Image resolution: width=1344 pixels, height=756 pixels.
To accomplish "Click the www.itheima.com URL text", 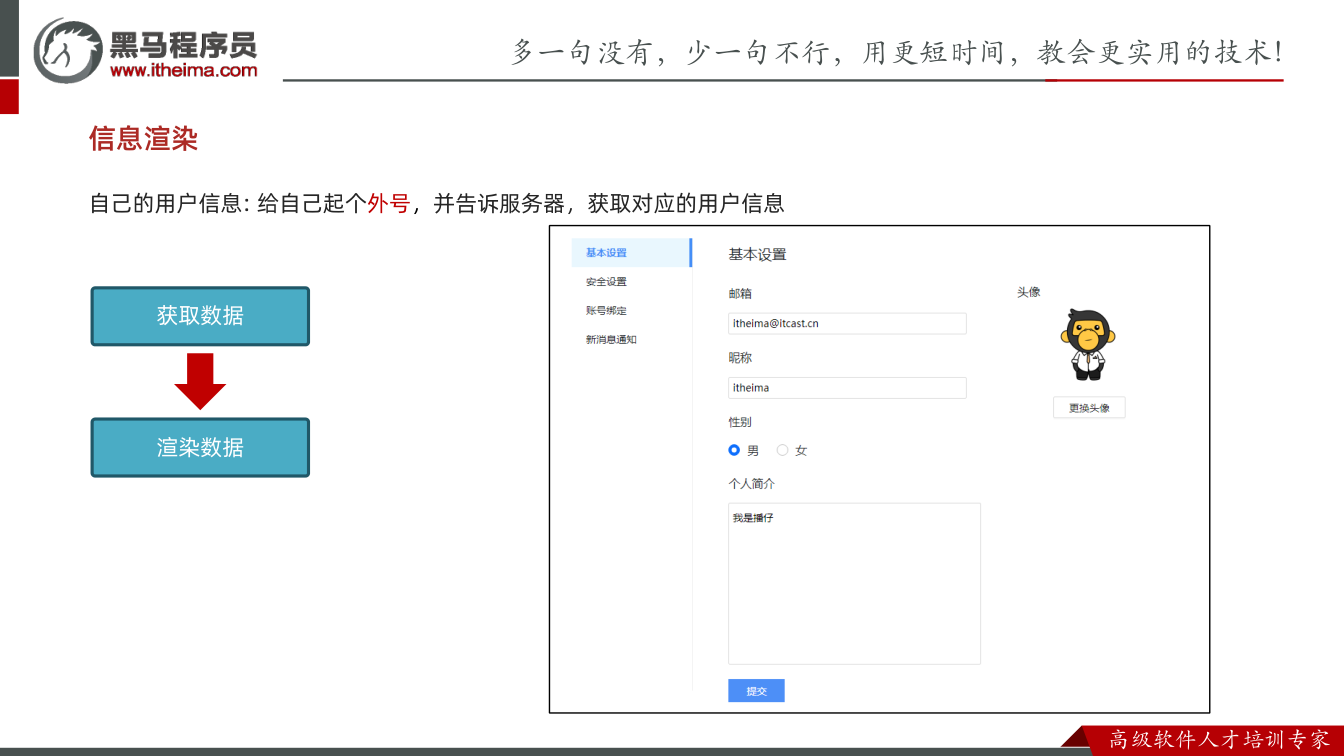I will tap(184, 70).
